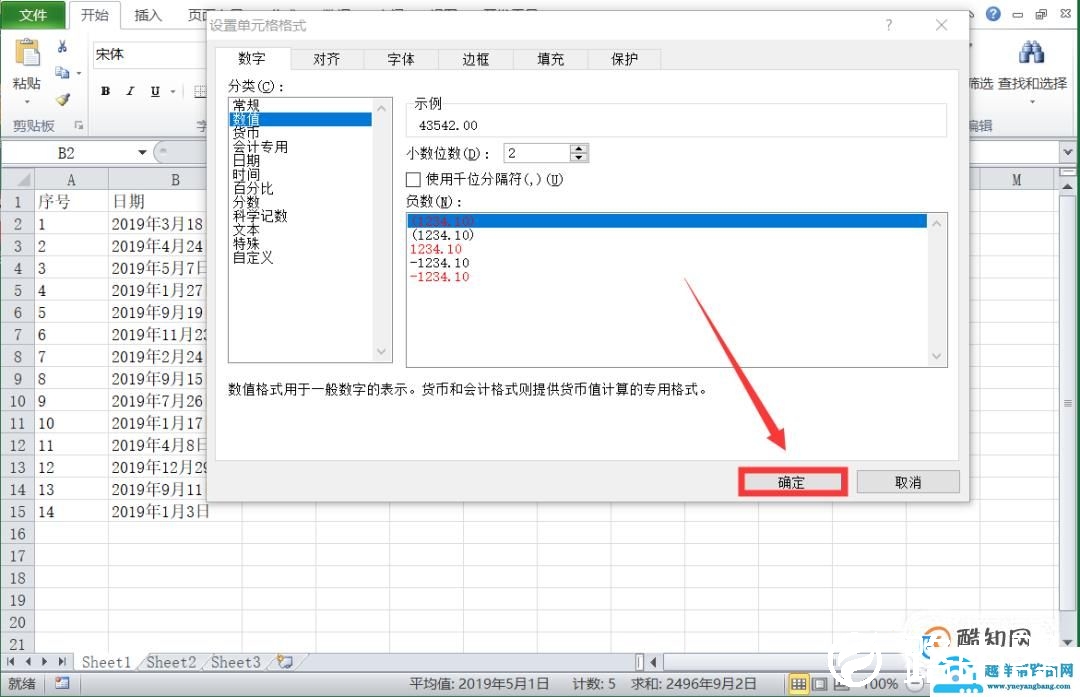Click the Find and Select binoculars icon

1031,52
